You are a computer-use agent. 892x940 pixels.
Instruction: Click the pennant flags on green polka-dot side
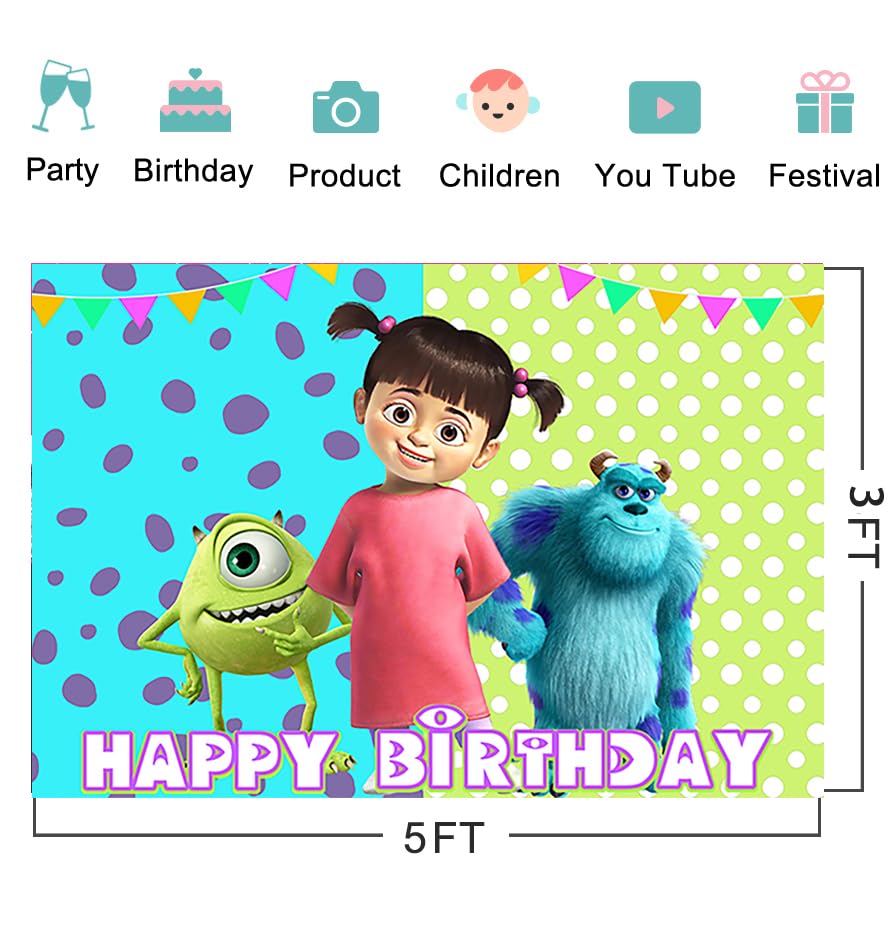tap(671, 297)
